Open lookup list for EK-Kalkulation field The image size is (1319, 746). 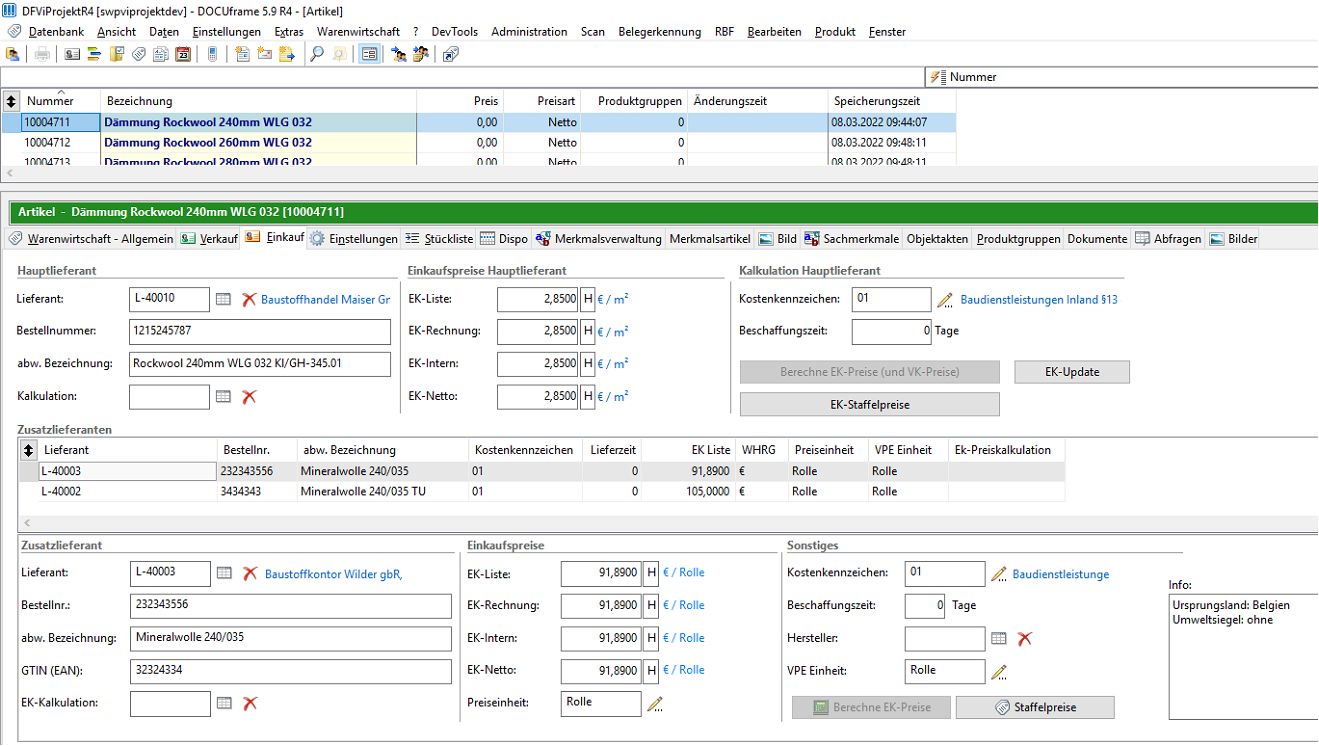(224, 703)
